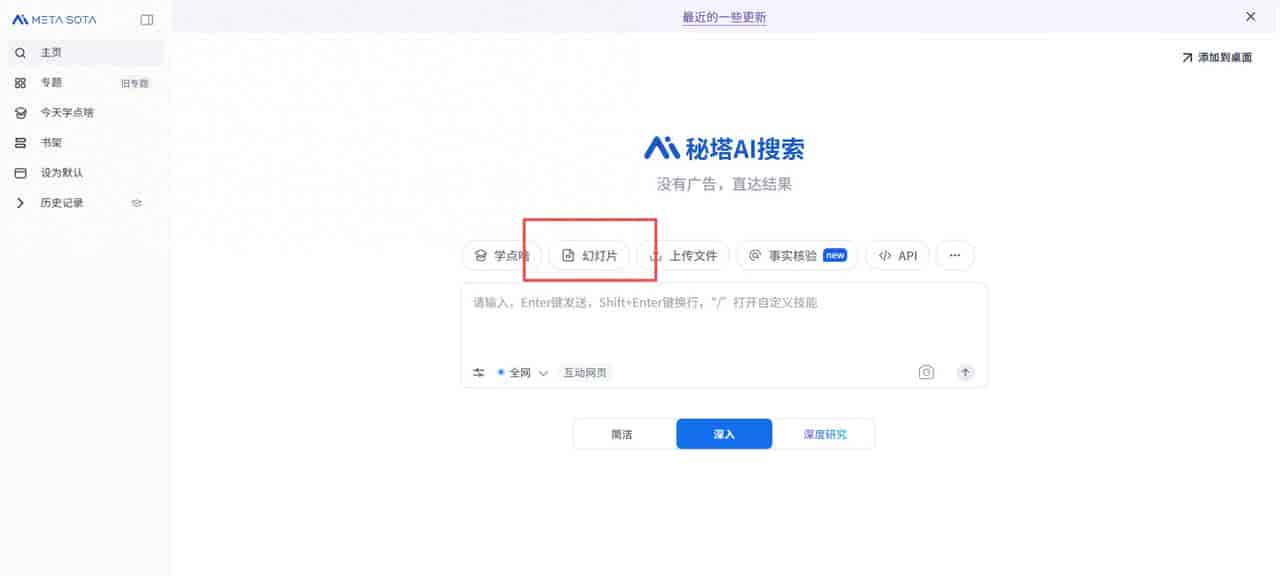Select the 深入 mode tab

(724, 434)
